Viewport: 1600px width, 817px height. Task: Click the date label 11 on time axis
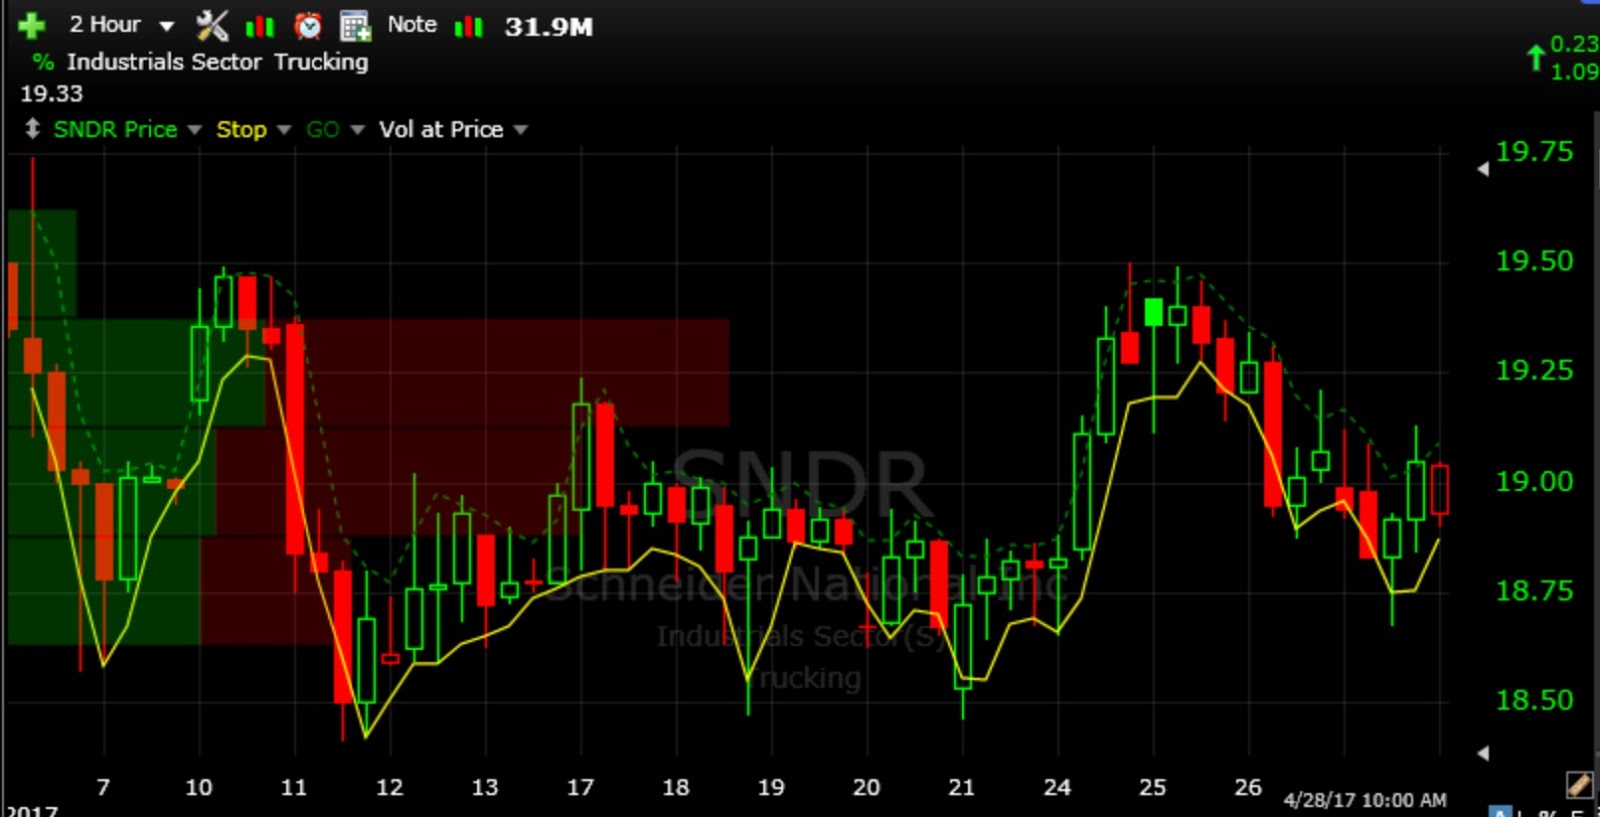click(x=294, y=787)
